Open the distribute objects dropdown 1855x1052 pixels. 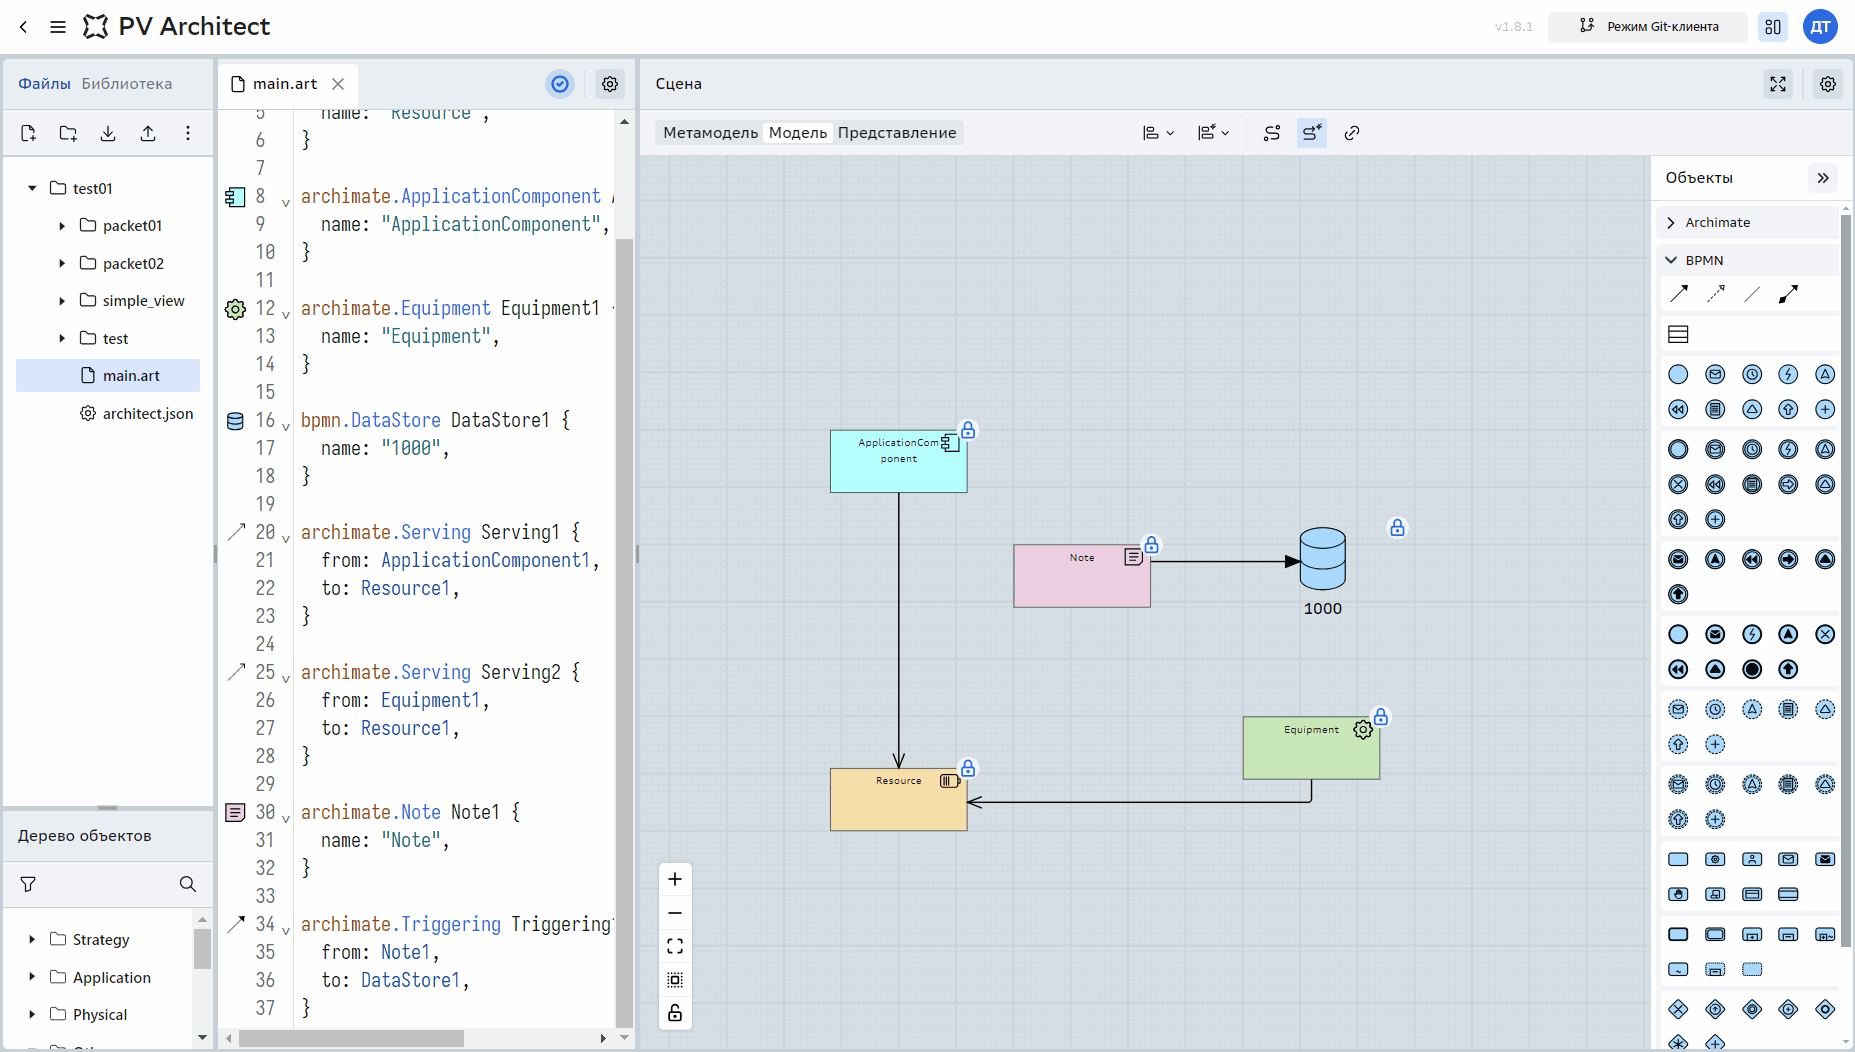pyautogui.click(x=1213, y=133)
